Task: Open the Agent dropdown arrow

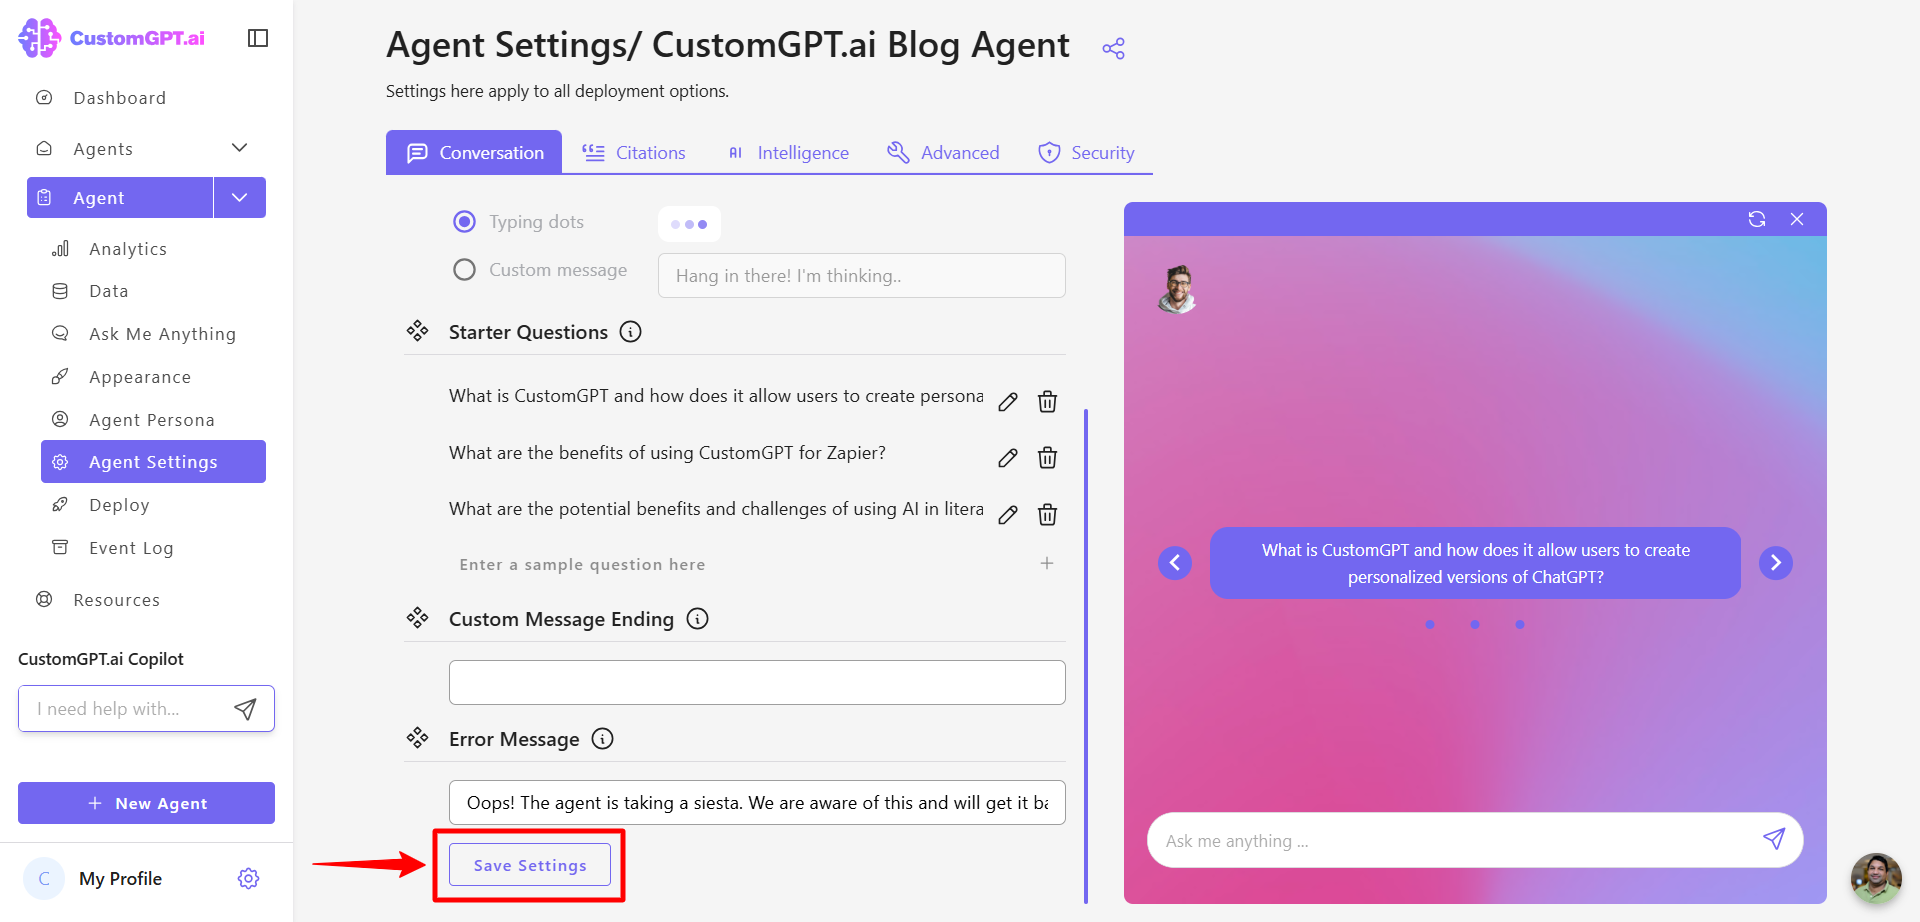Action: tap(240, 197)
